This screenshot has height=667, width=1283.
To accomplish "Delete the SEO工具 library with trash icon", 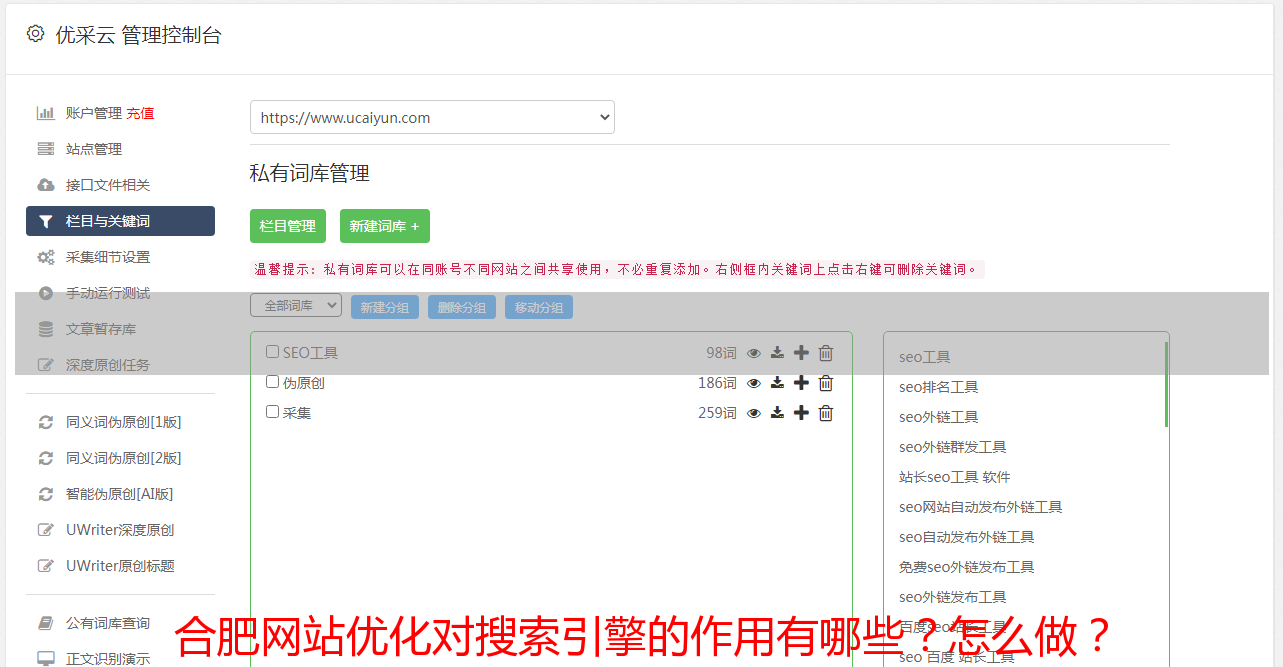I will pos(826,353).
